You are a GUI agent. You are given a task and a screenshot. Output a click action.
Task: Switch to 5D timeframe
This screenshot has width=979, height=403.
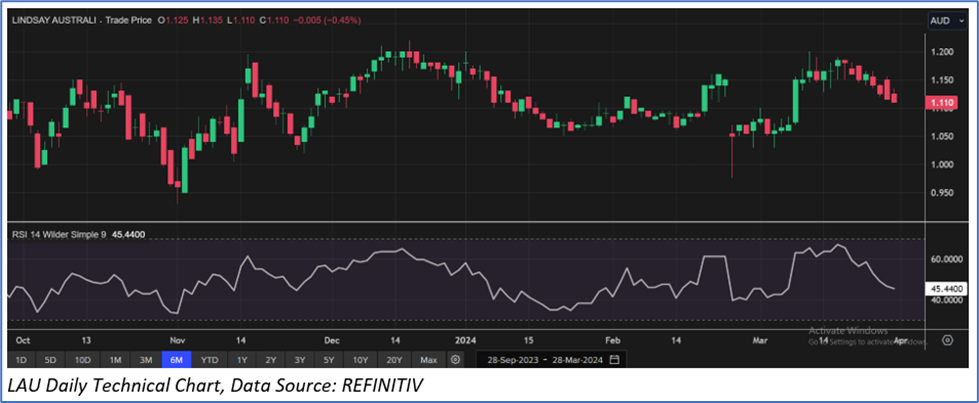[x=51, y=359]
